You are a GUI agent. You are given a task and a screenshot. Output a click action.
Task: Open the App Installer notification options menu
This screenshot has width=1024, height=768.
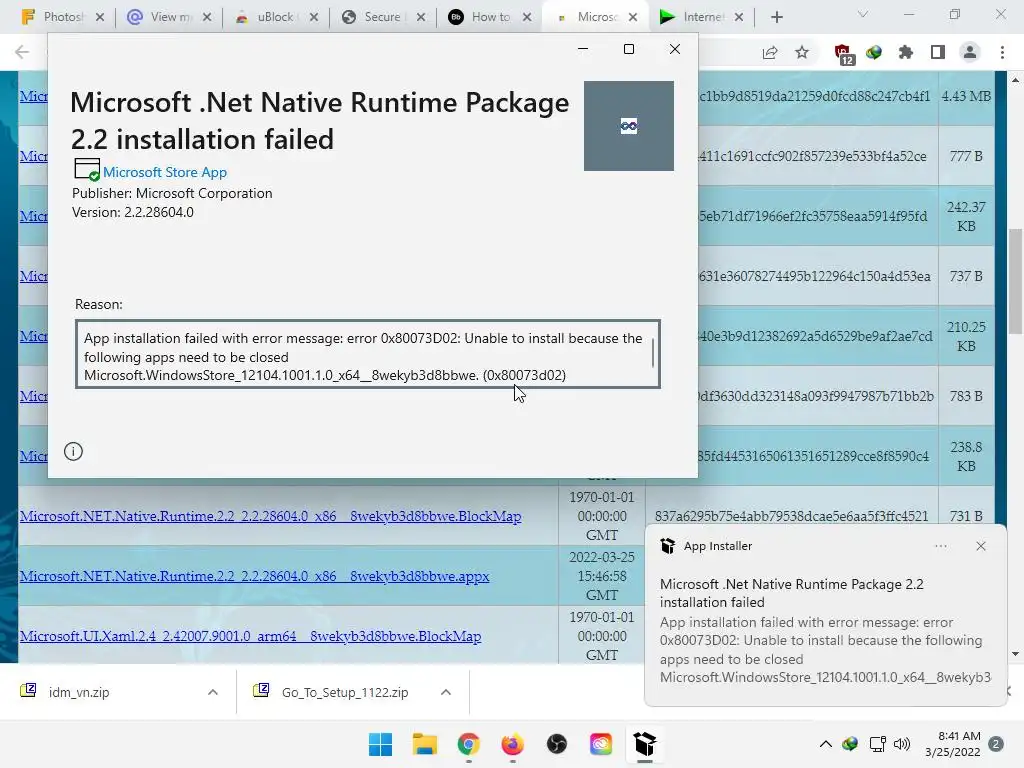click(940, 546)
